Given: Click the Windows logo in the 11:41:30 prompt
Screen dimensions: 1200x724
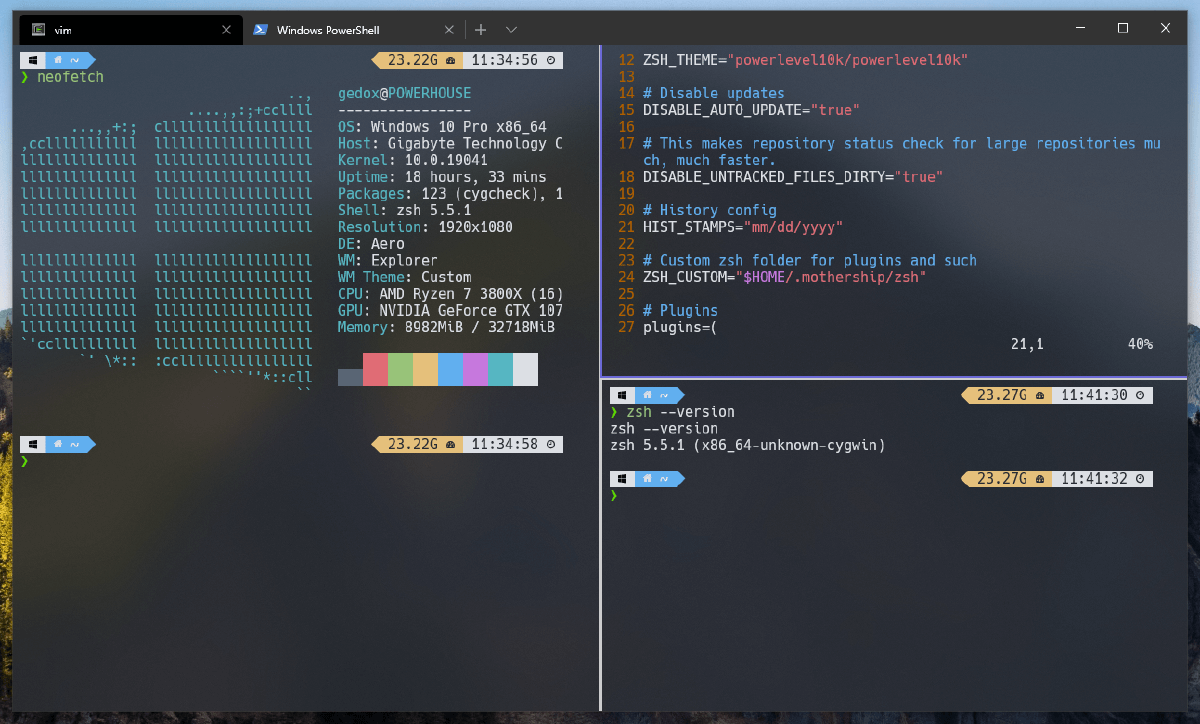Looking at the screenshot, I should point(623,395).
